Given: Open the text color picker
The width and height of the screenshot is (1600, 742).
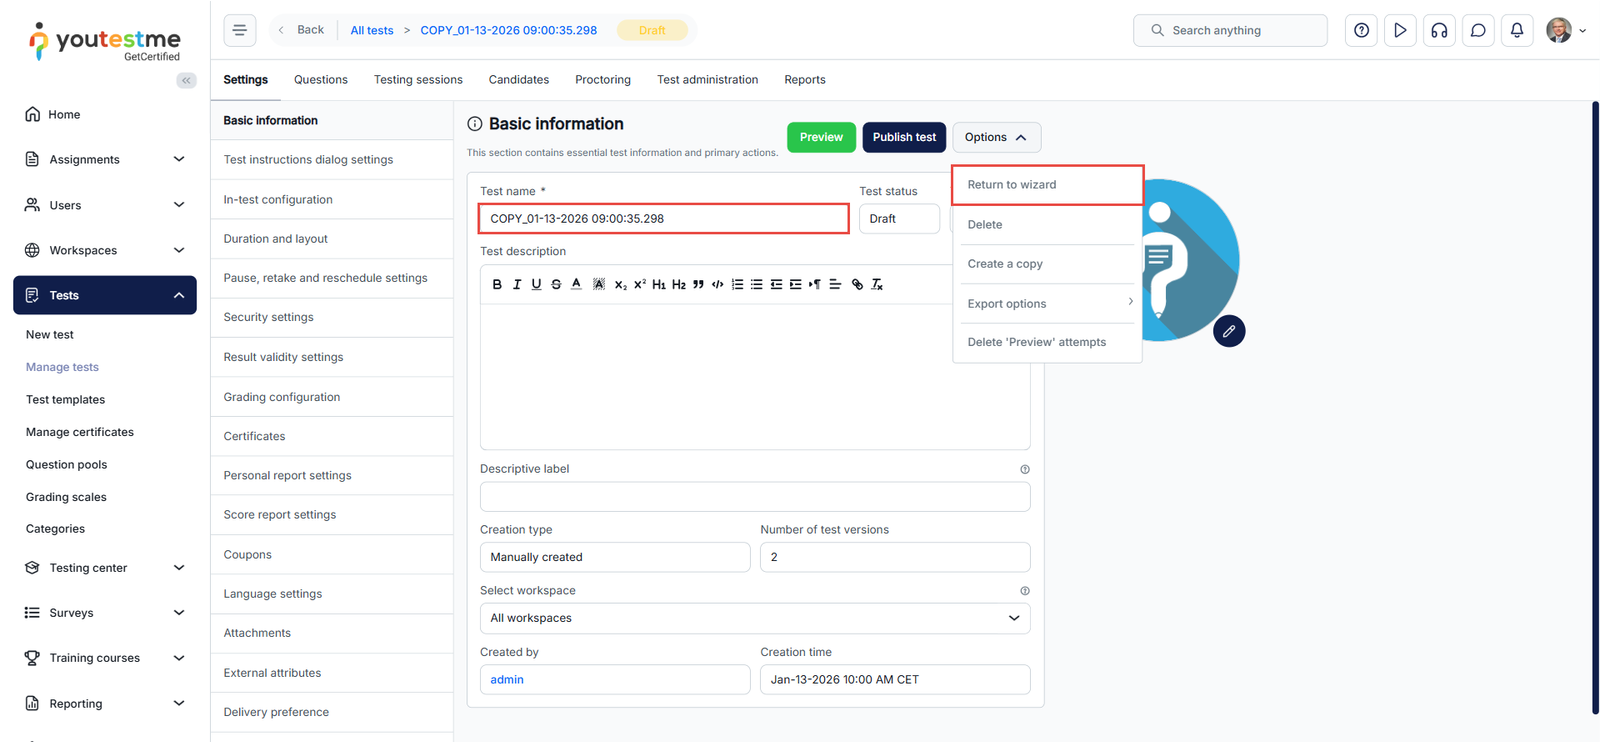Looking at the screenshot, I should tap(576, 285).
